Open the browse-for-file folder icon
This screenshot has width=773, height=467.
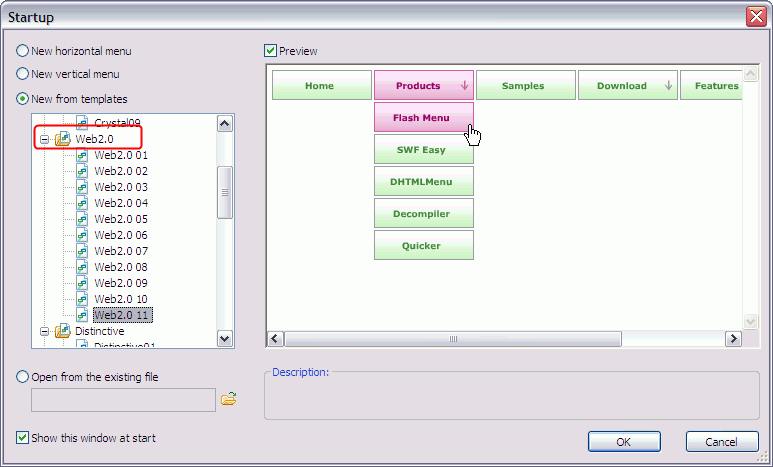[x=228, y=398]
